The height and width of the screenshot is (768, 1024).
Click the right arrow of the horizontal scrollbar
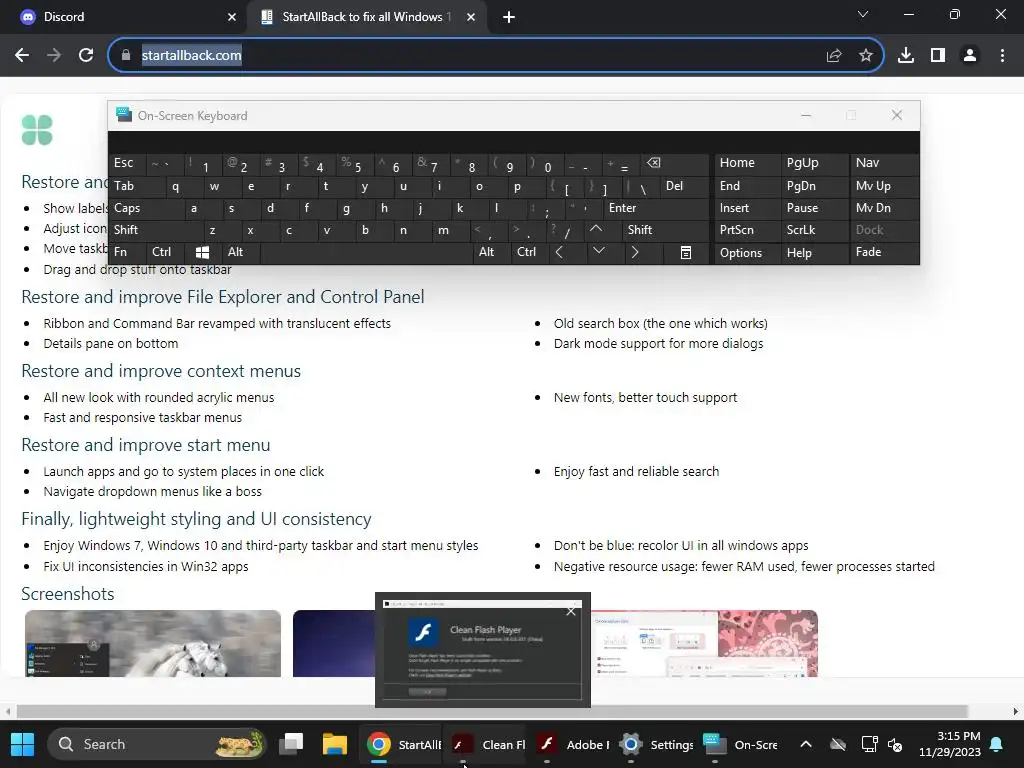pyautogui.click(x=1016, y=711)
